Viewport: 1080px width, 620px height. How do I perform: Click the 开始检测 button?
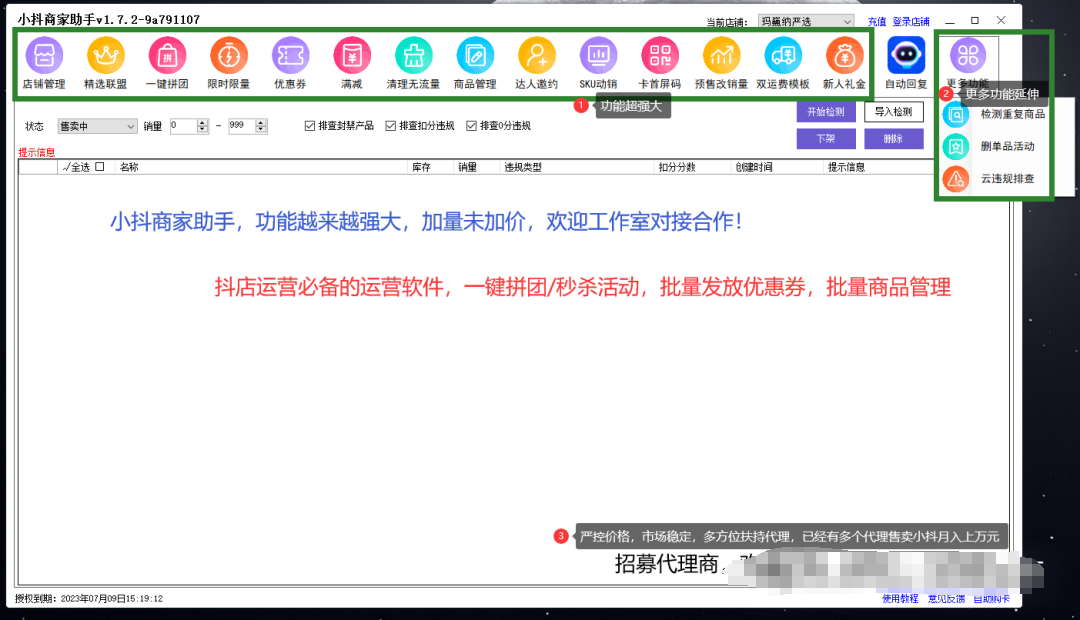point(826,112)
